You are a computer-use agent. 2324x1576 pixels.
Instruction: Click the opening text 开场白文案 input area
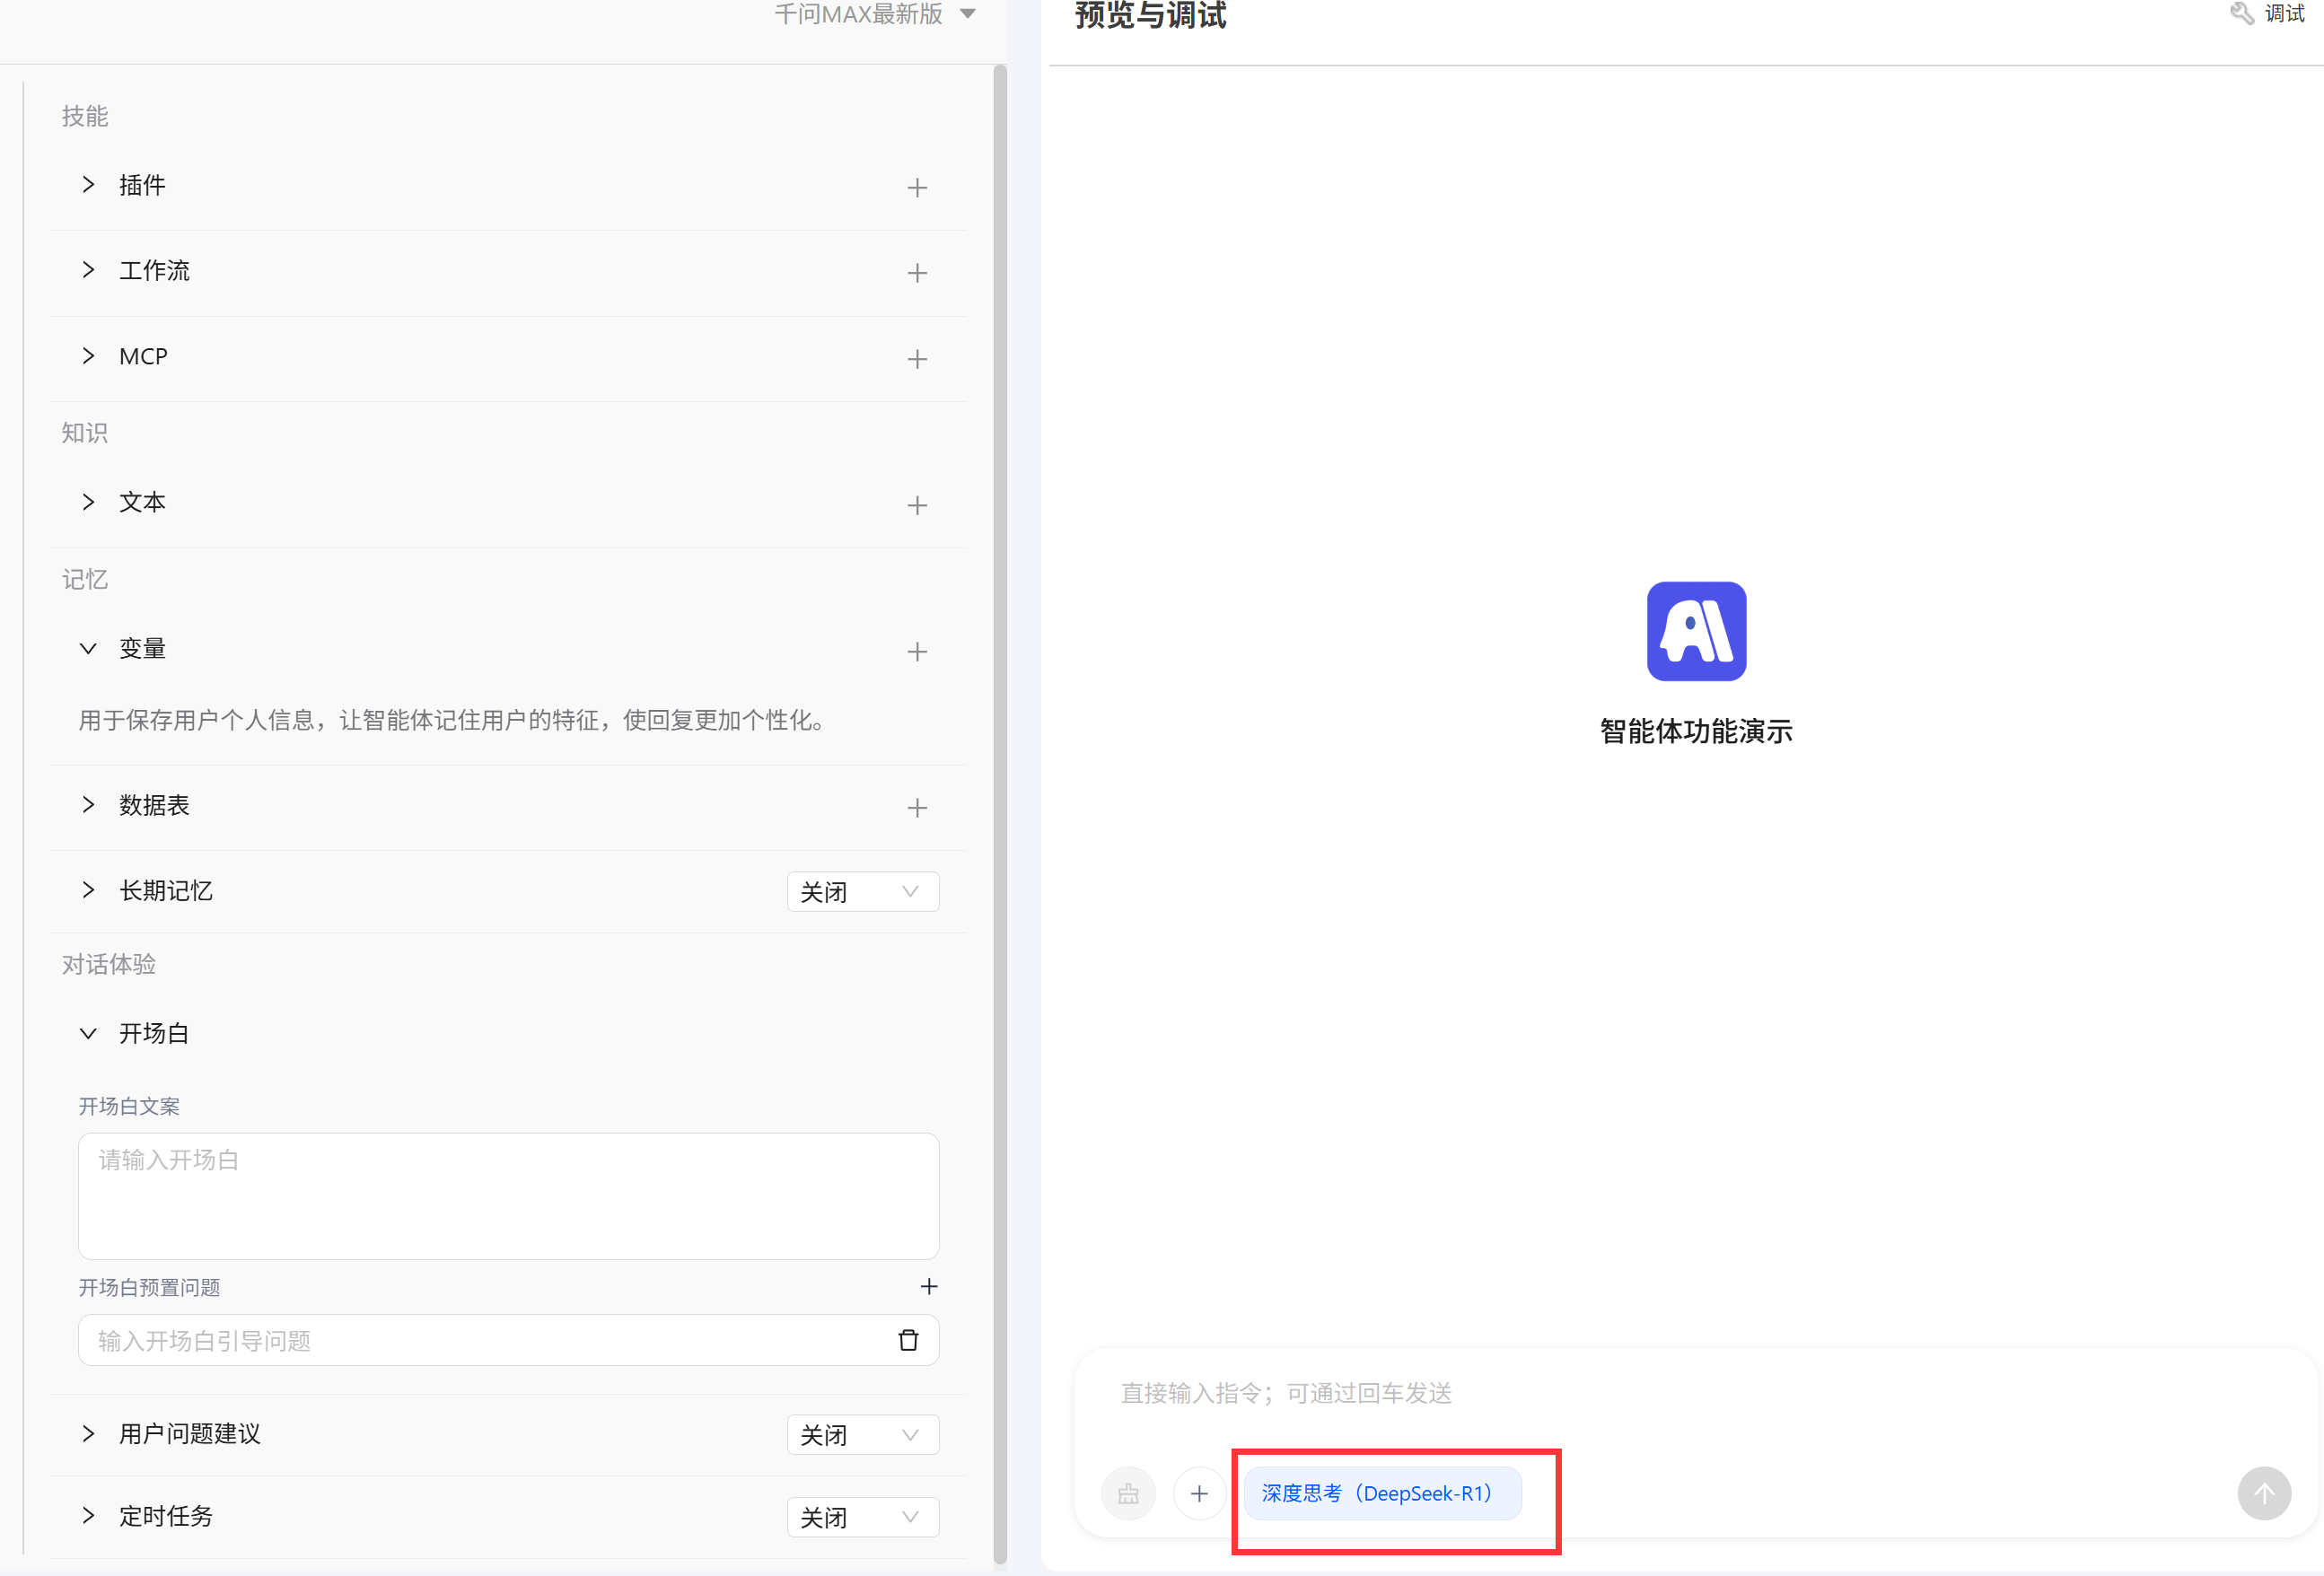pyautogui.click(x=508, y=1196)
